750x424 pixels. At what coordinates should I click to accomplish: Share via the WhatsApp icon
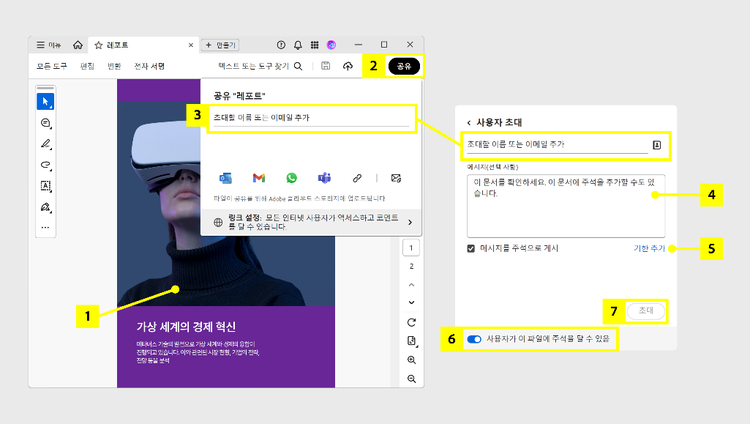[291, 178]
